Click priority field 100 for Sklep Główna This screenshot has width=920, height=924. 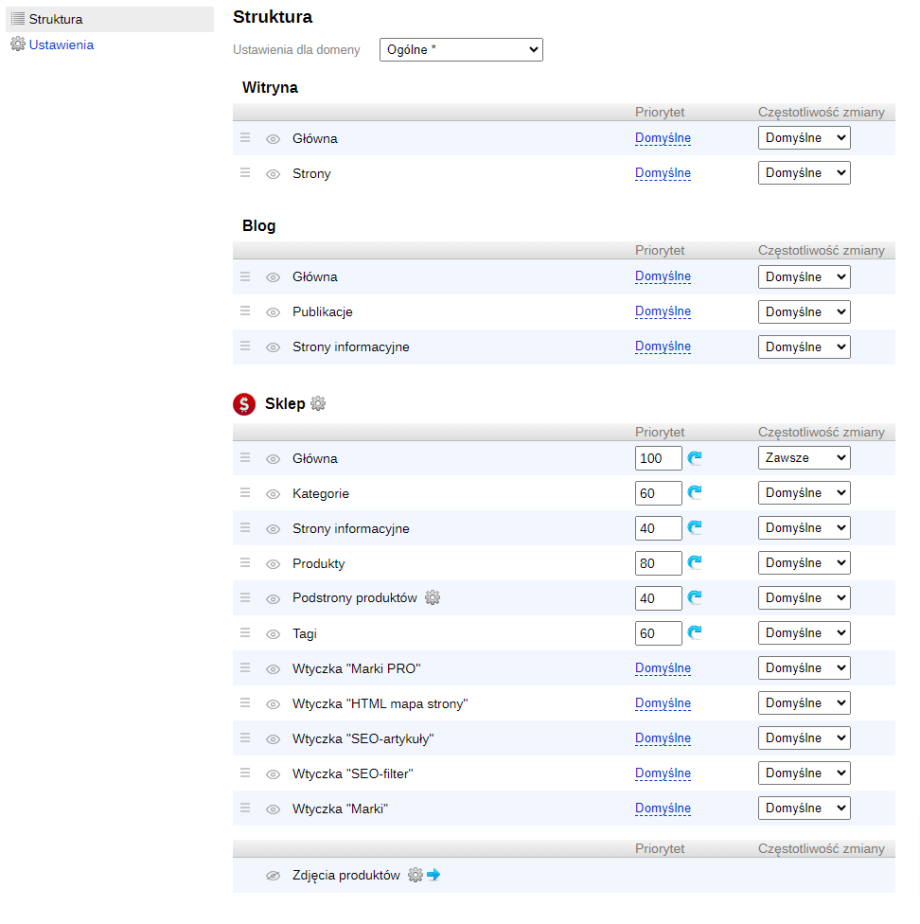point(658,458)
